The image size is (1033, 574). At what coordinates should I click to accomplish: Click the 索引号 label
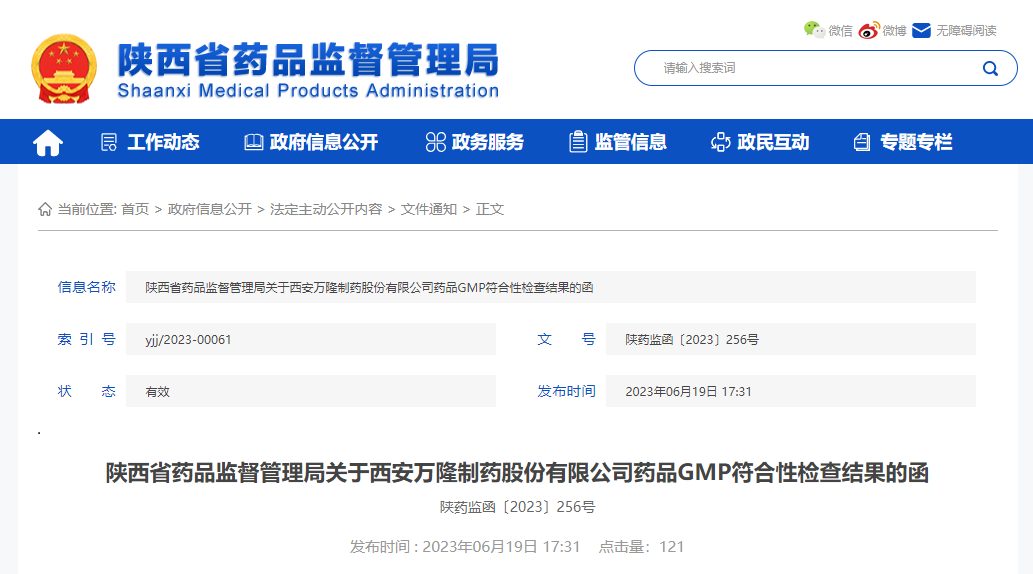point(86,339)
